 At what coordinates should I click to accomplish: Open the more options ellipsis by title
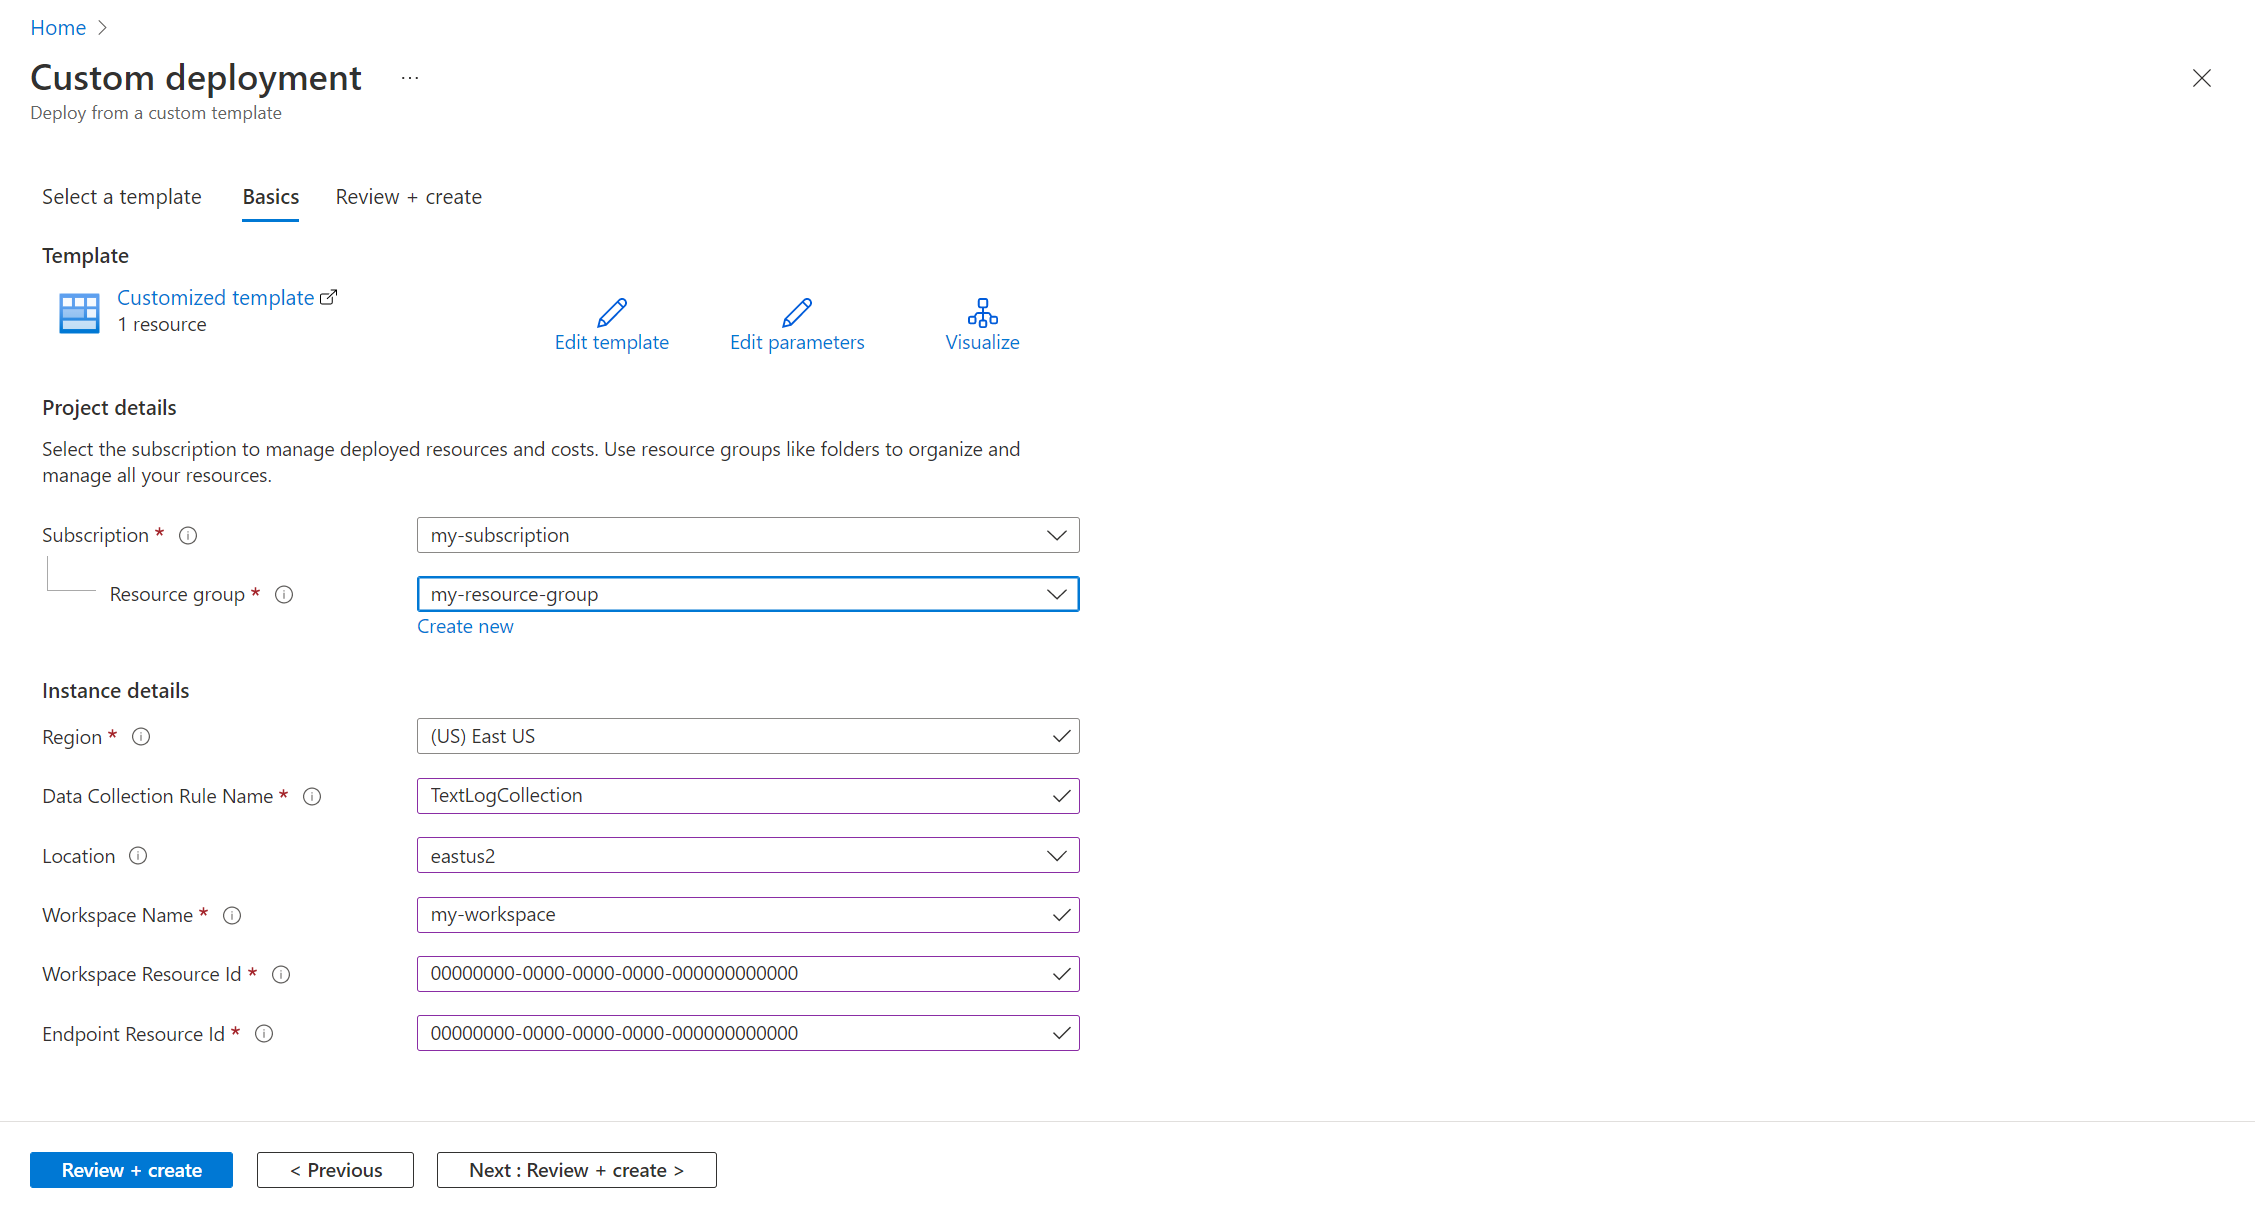(410, 78)
